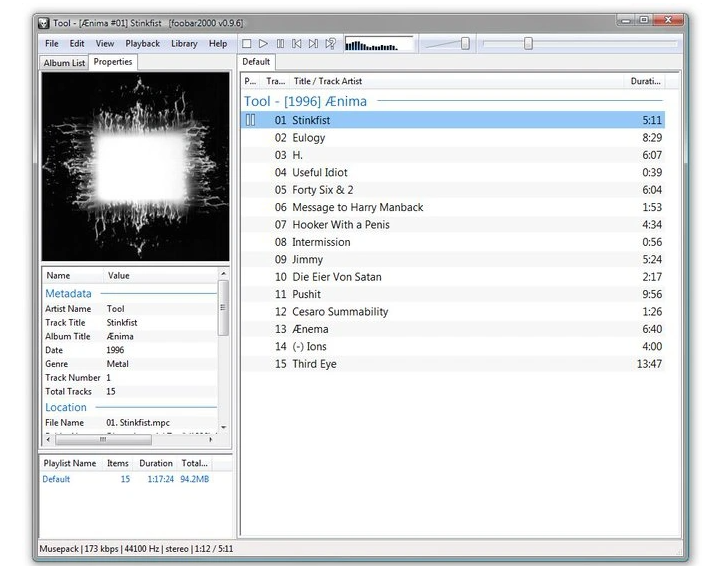The width and height of the screenshot is (710, 566).
Task: Open the View menu
Action: (x=105, y=43)
